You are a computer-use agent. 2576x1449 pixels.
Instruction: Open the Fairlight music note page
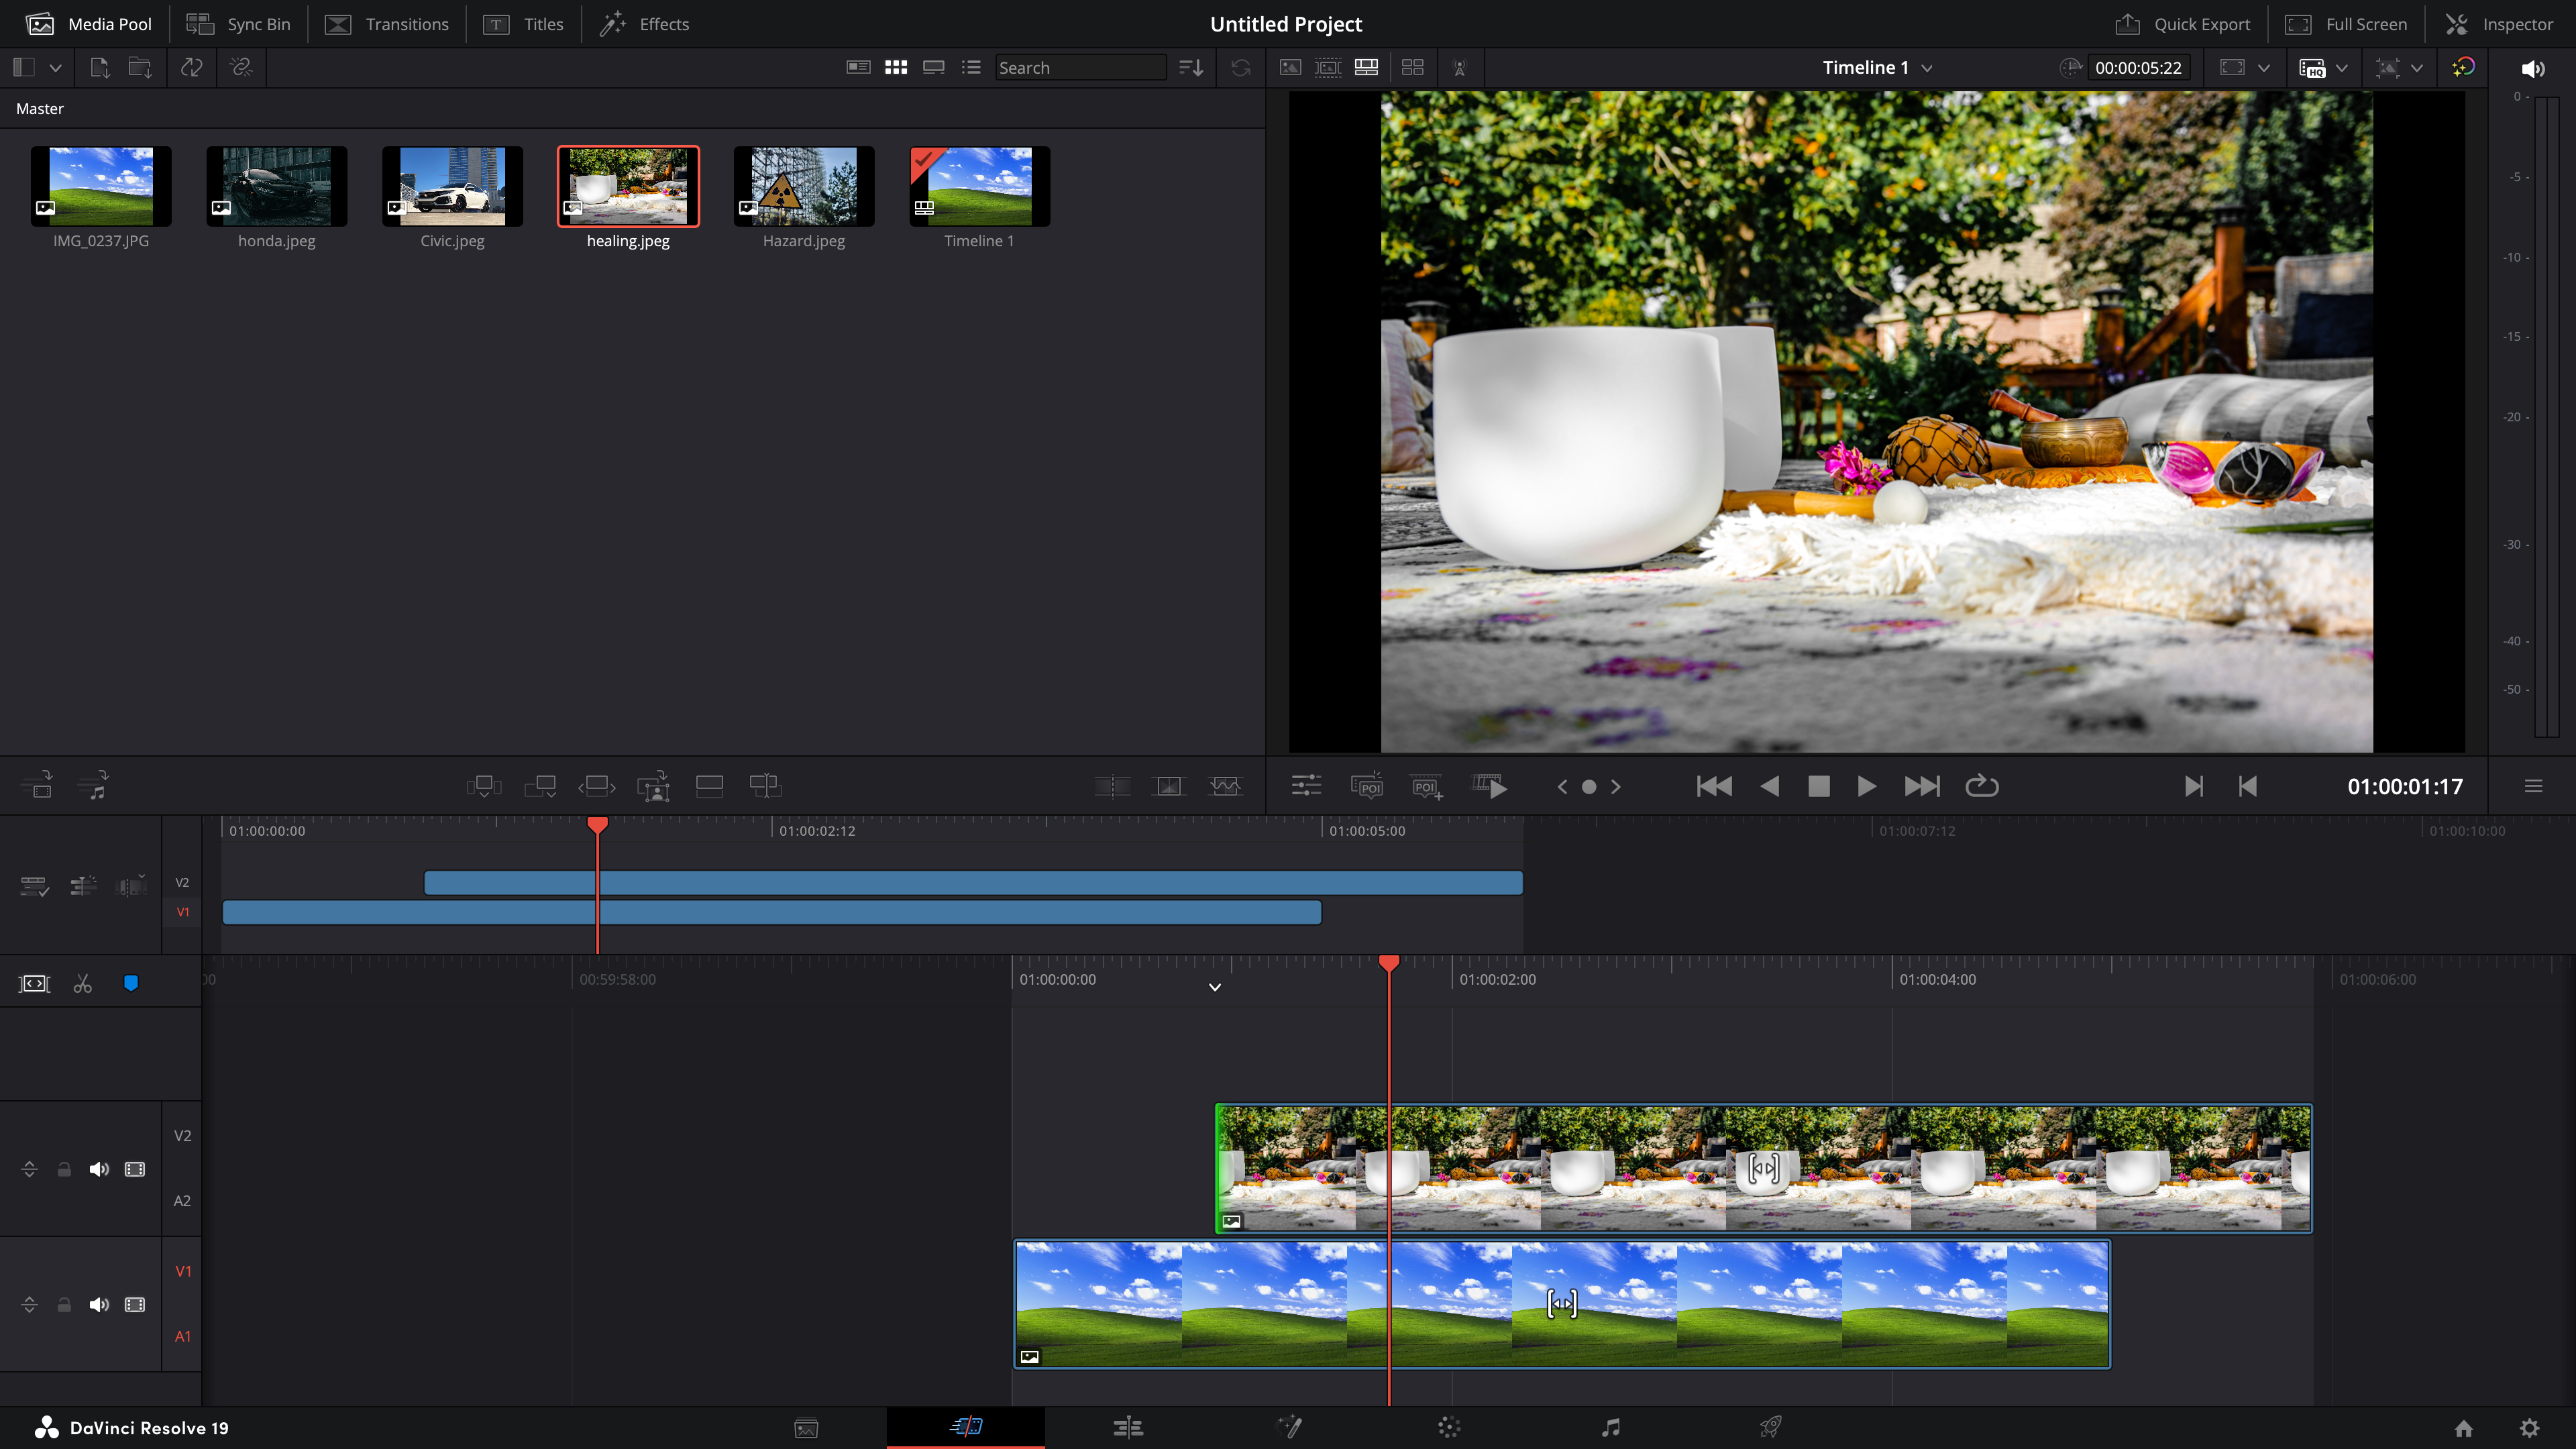point(1610,1427)
